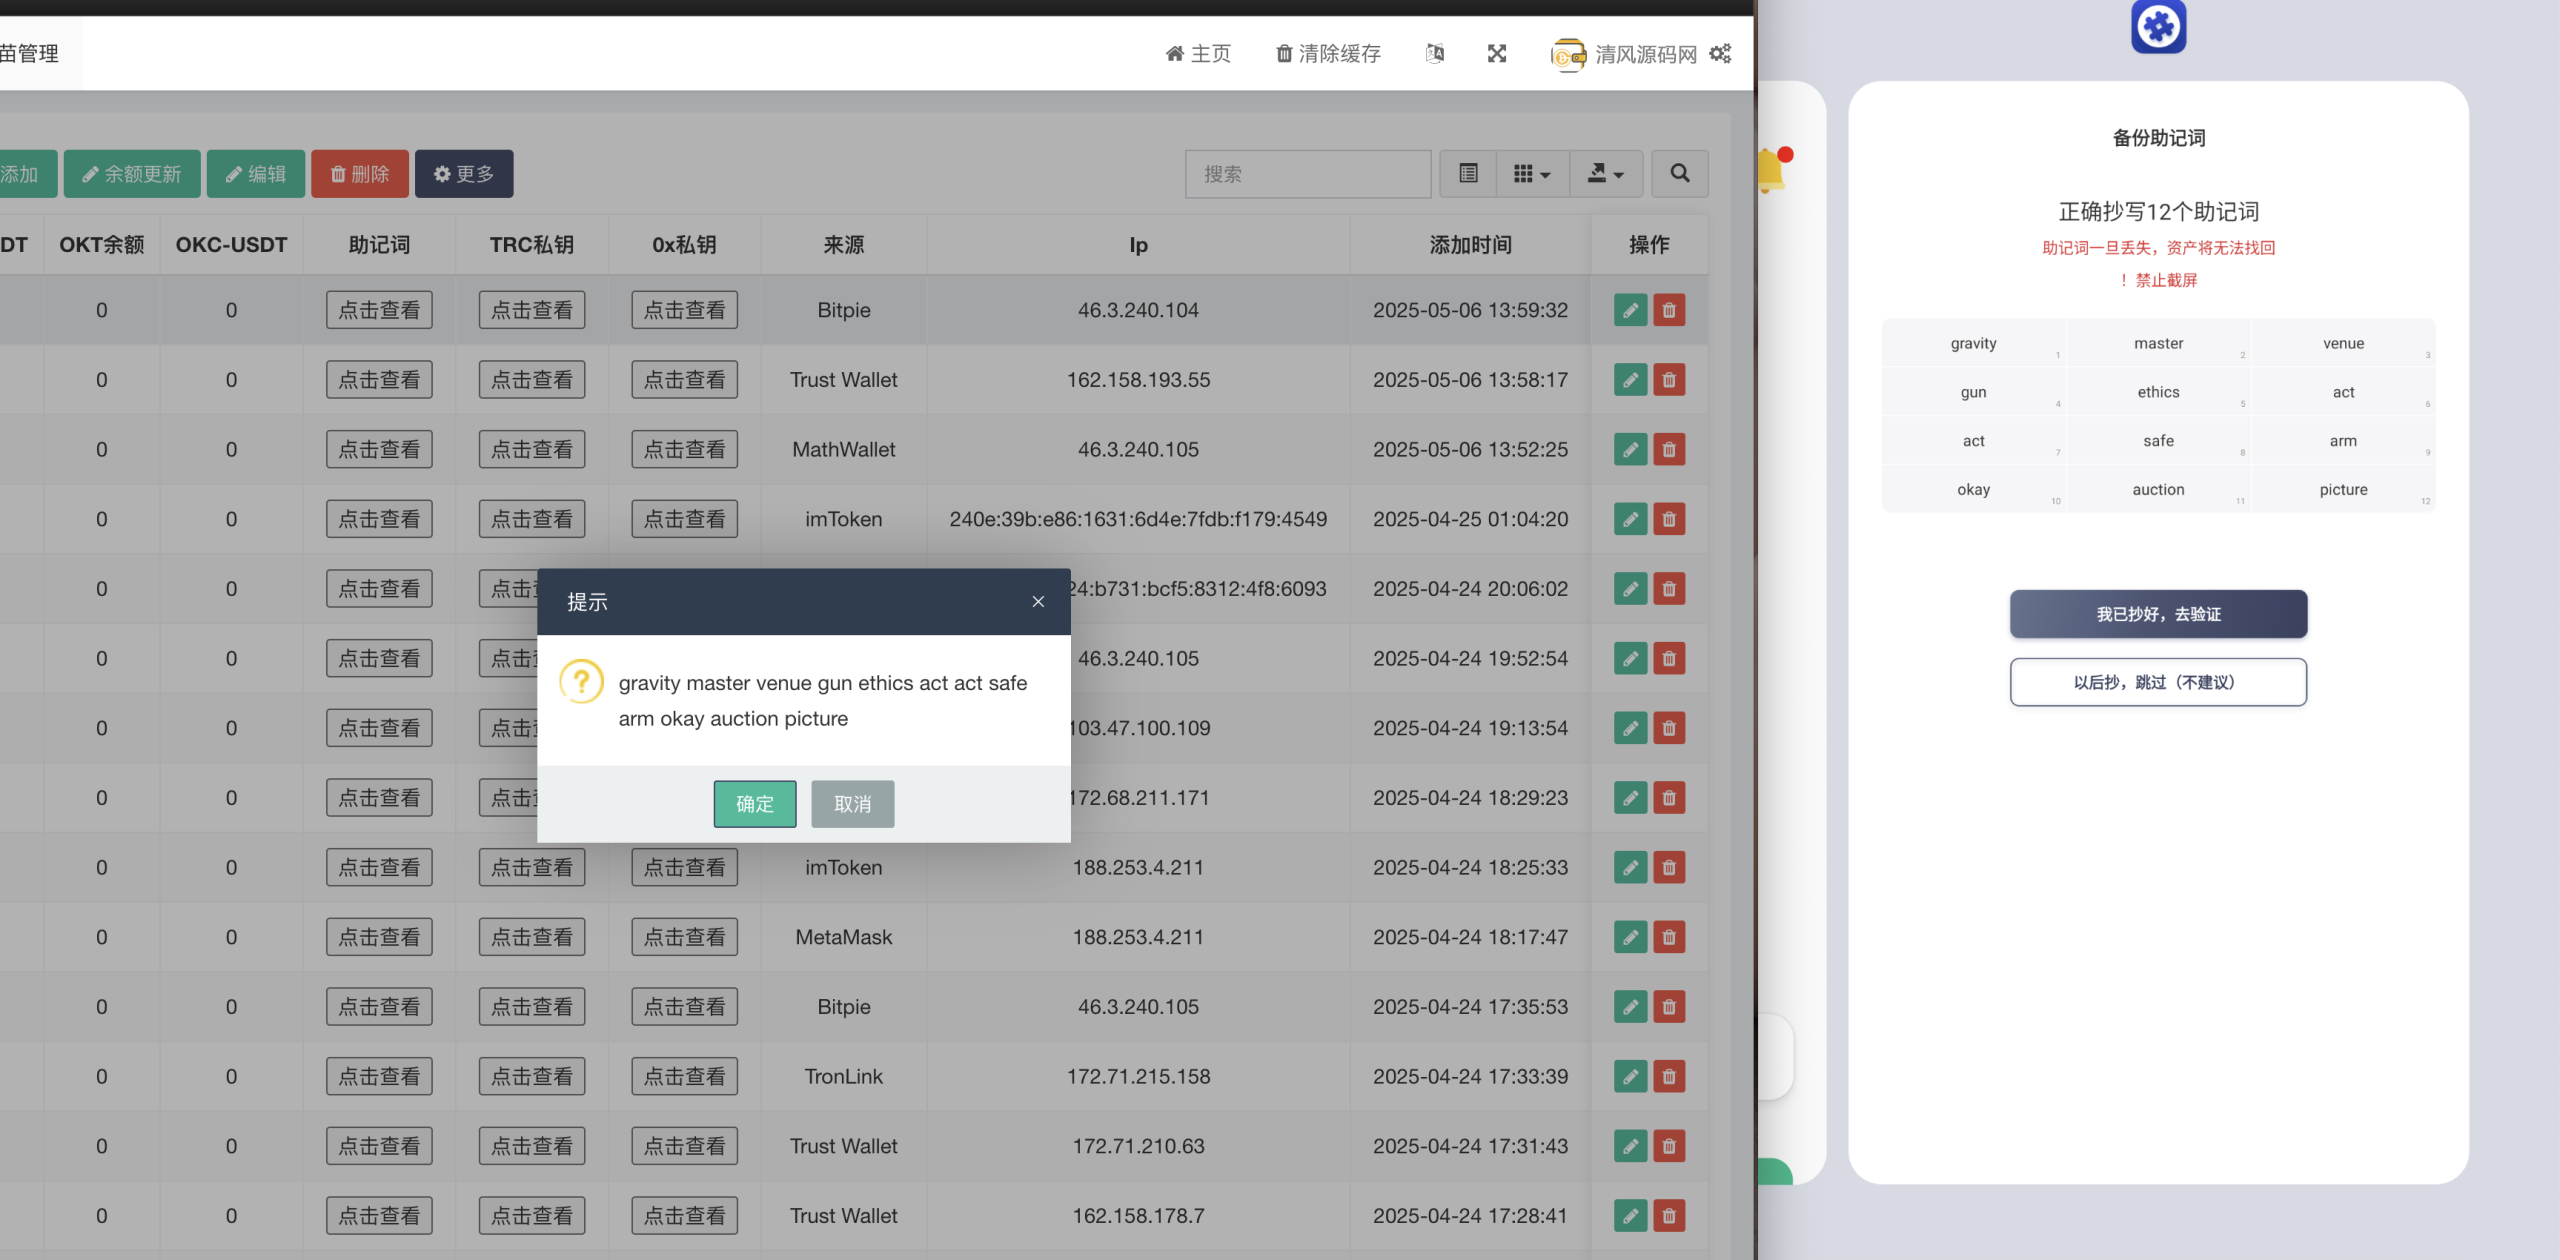Click the settings gears icon beside 清风源码网

[x=1720, y=54]
